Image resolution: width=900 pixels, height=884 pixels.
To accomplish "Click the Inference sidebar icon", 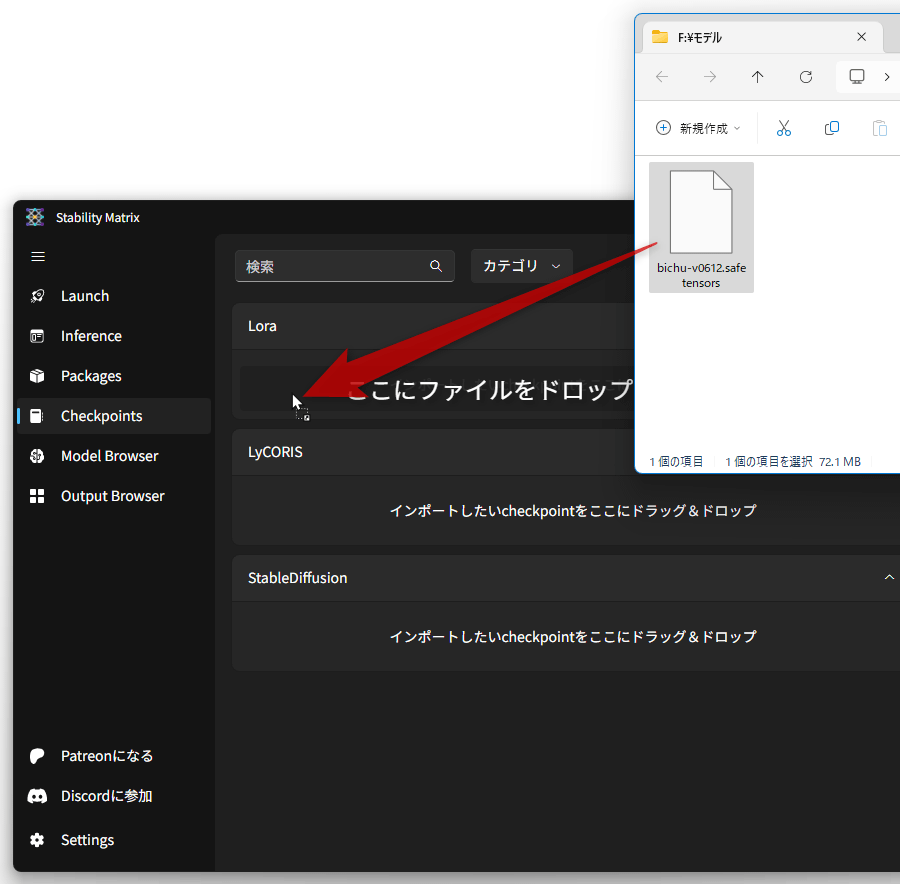I will 37,336.
